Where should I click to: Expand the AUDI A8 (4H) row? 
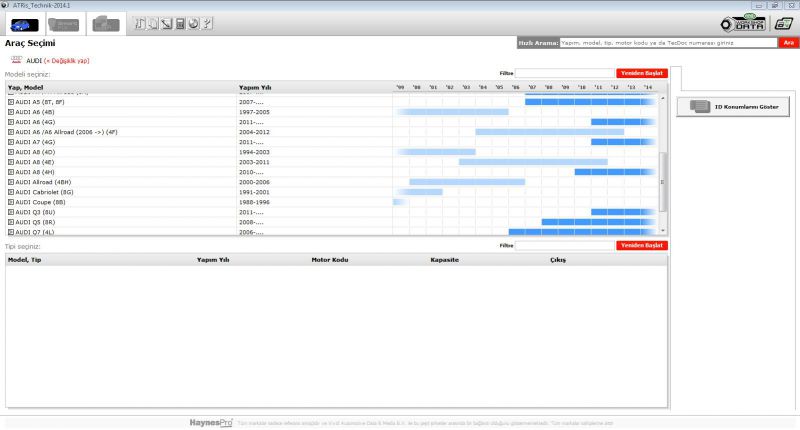click(x=11, y=172)
